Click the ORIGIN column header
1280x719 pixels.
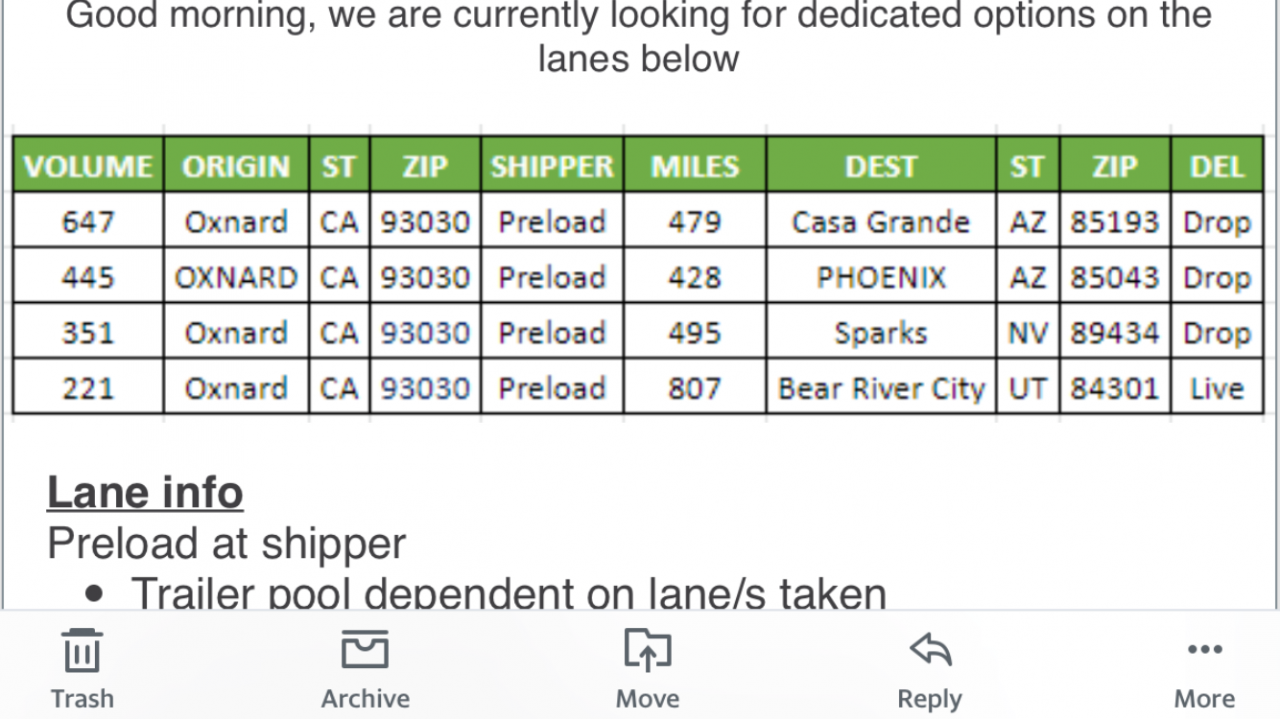pyautogui.click(x=236, y=166)
